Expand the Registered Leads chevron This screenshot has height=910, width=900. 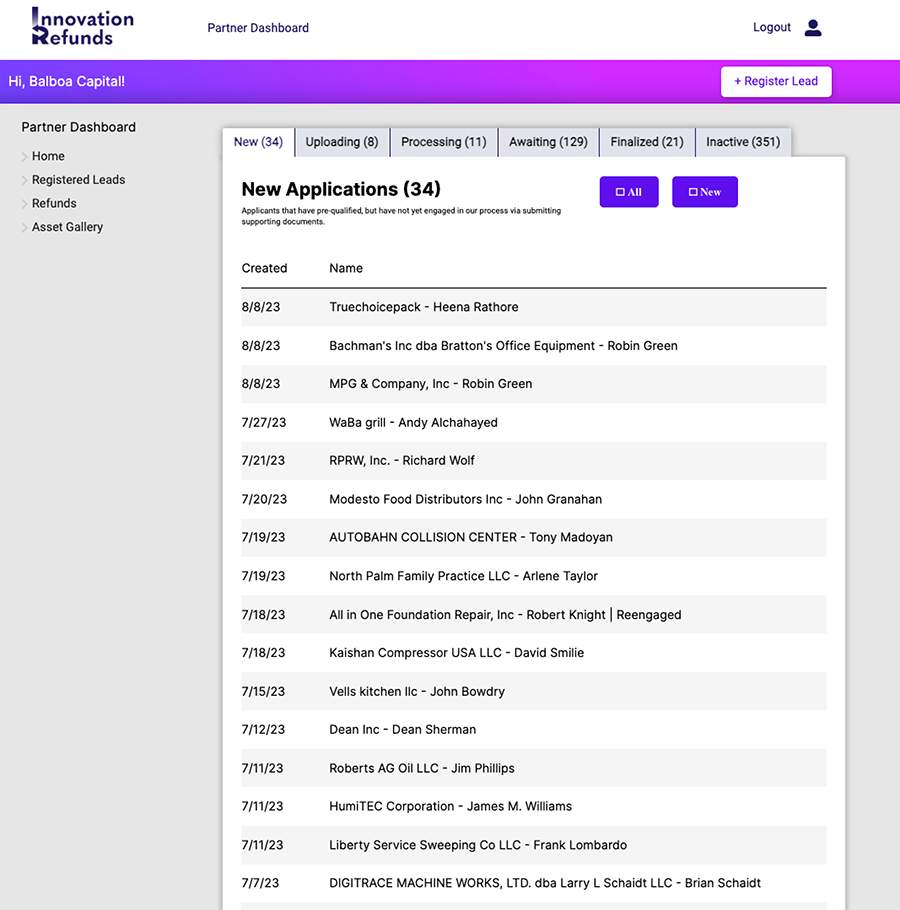(x=25, y=181)
